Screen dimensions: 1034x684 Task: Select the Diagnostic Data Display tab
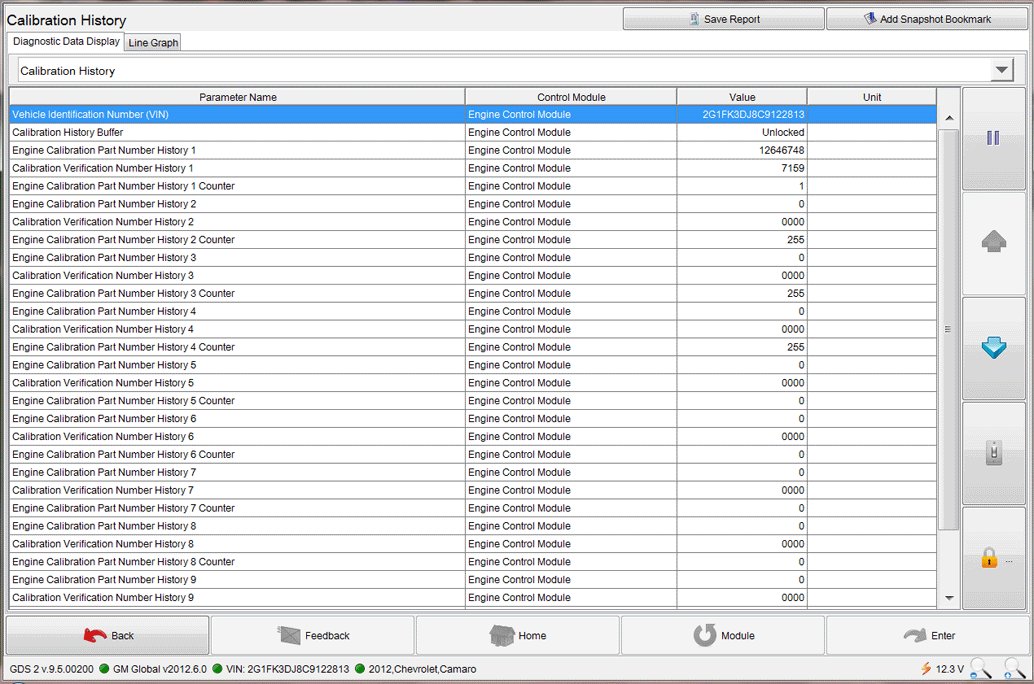[x=66, y=41]
